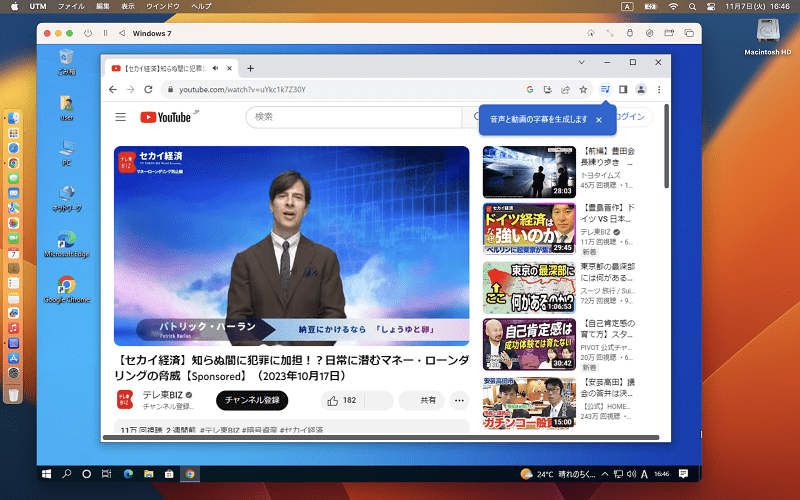Image resolution: width=800 pixels, height=500 pixels.
Task: Open the ウインドウ menu
Action: tap(163, 6)
